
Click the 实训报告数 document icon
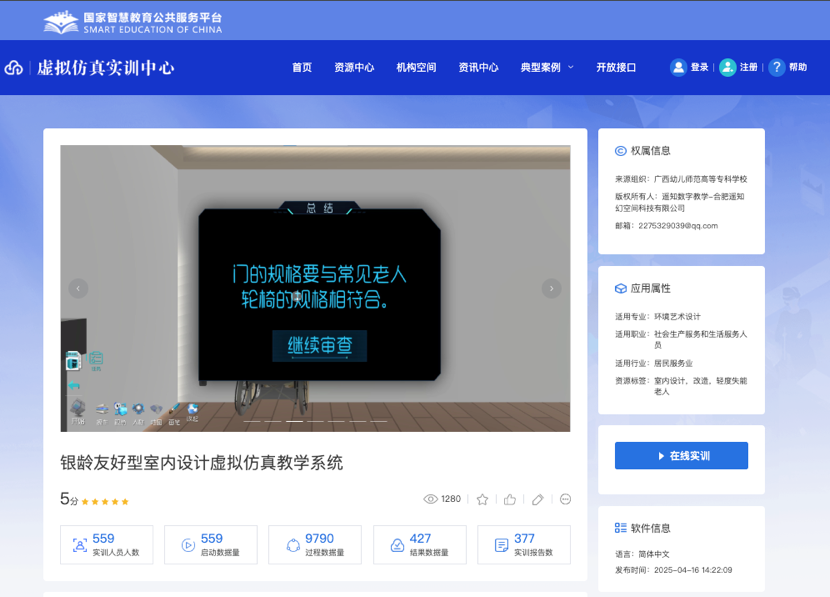pos(502,545)
